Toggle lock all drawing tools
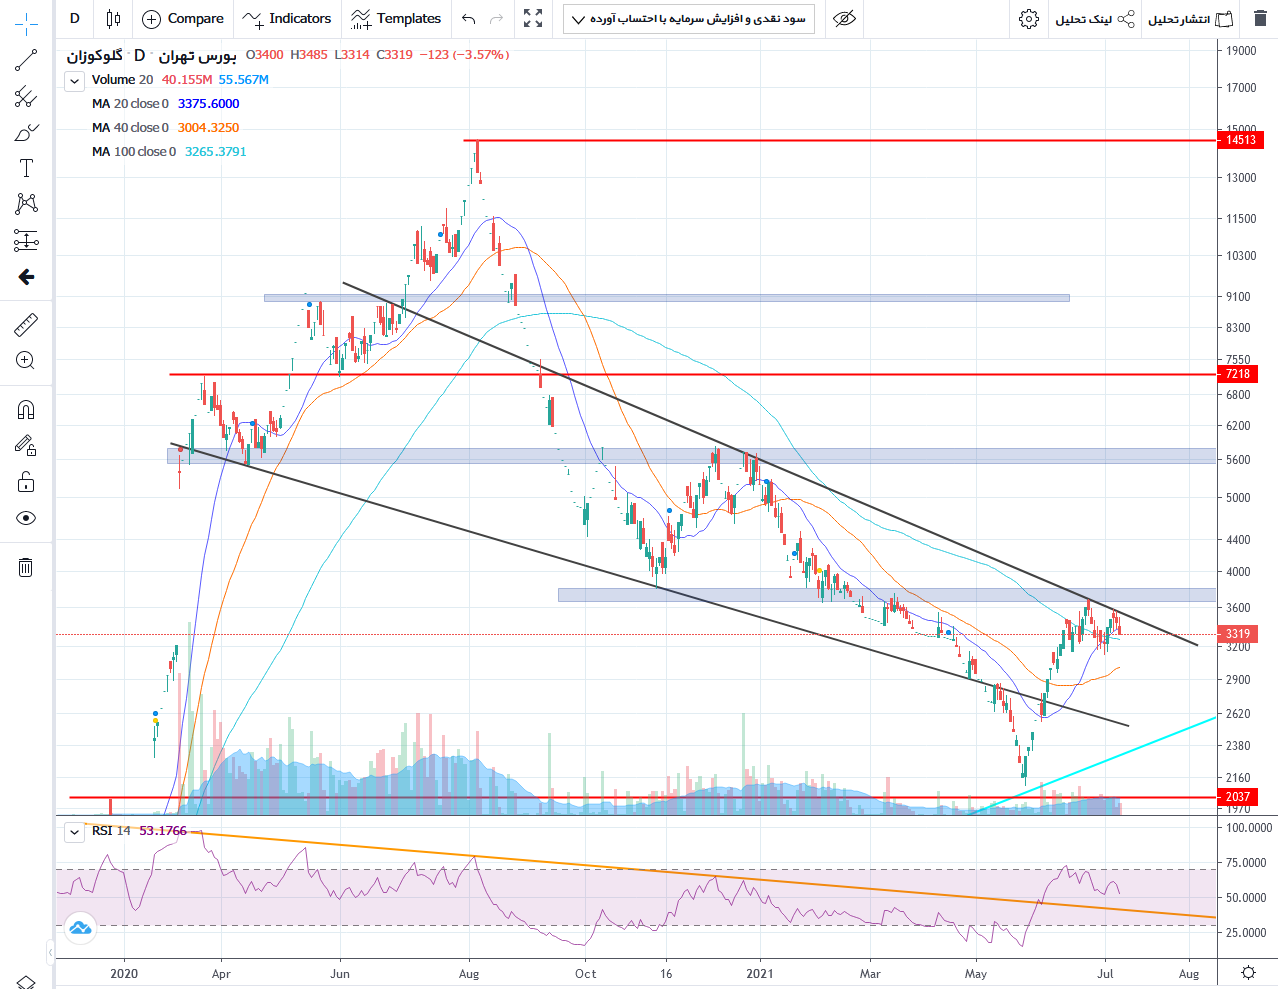The height and width of the screenshot is (989, 1278). 26,482
